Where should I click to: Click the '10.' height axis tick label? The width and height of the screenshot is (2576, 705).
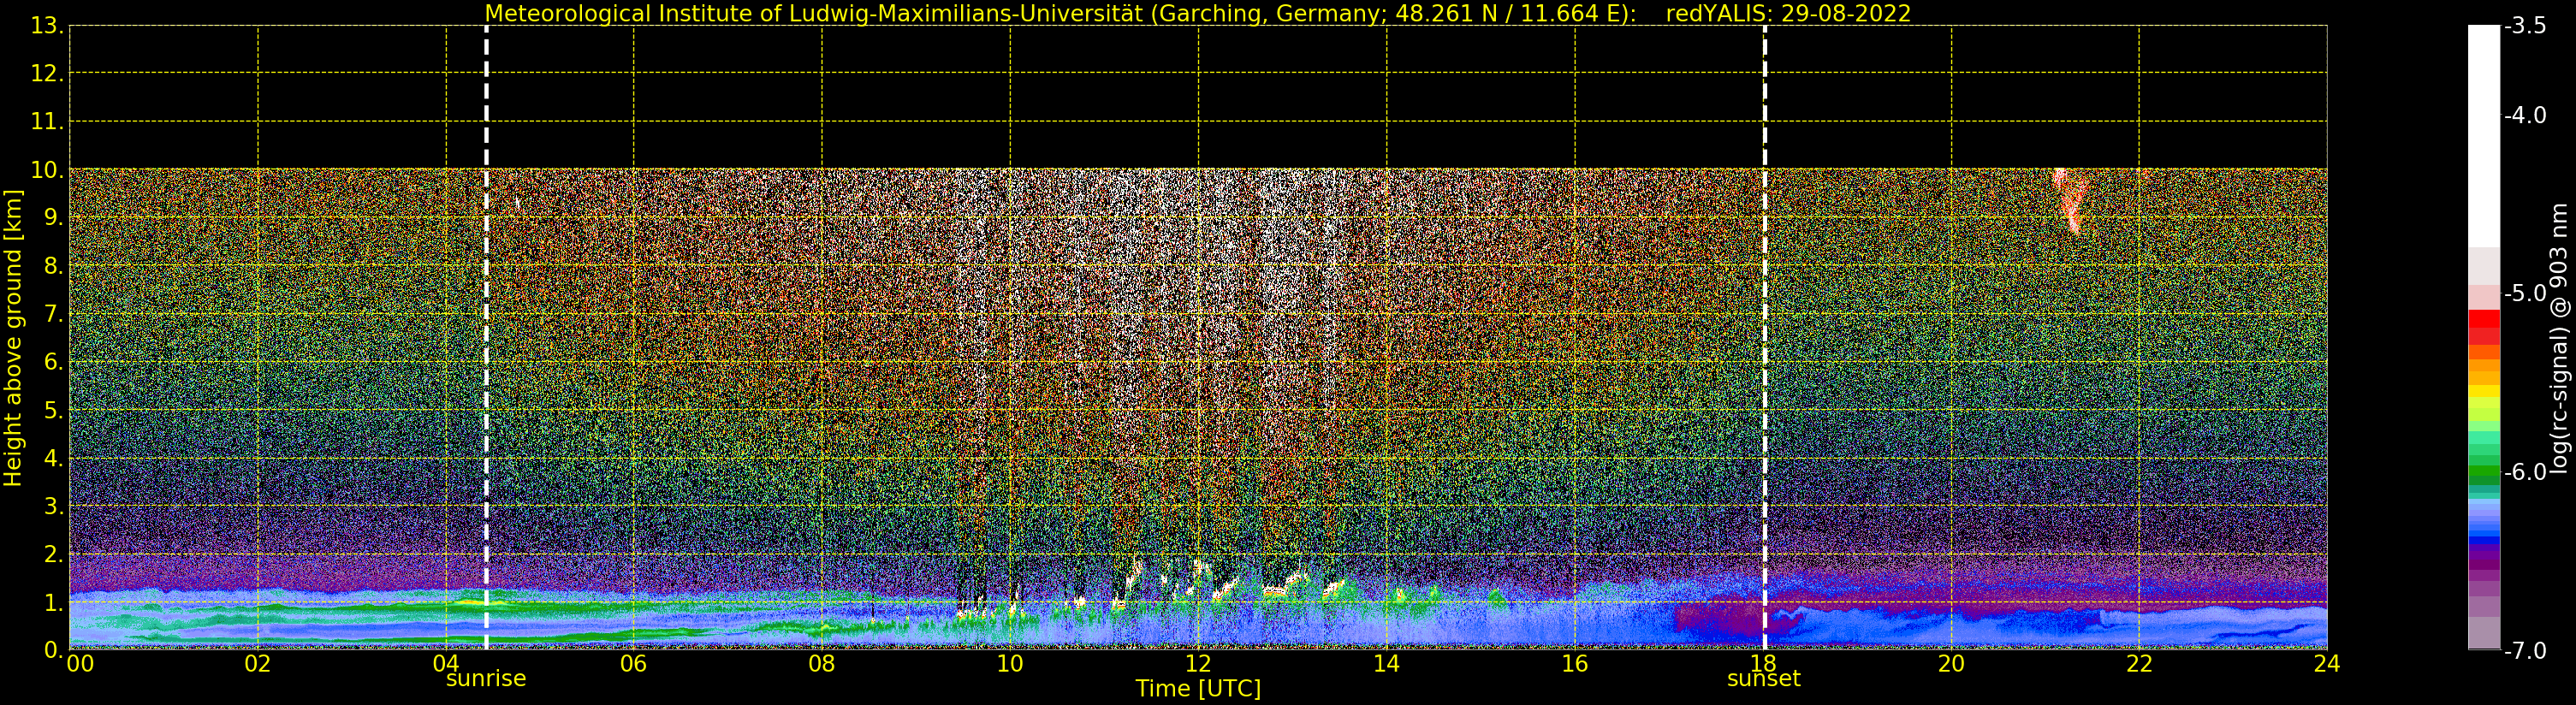(47, 170)
